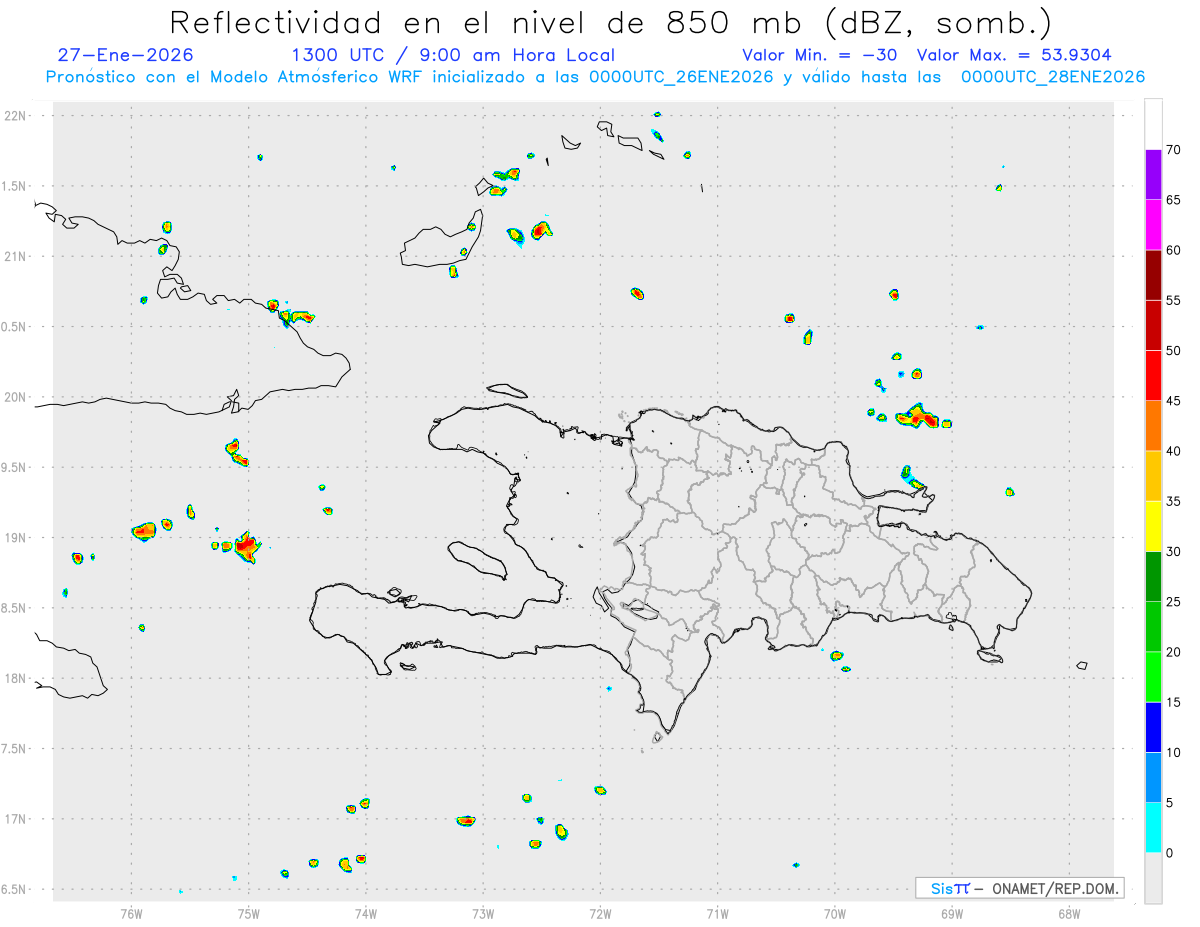This screenshot has height=927, width=1200.
Task: Pick the magenta 60–65 dBZ color band
Action: 1153,225
